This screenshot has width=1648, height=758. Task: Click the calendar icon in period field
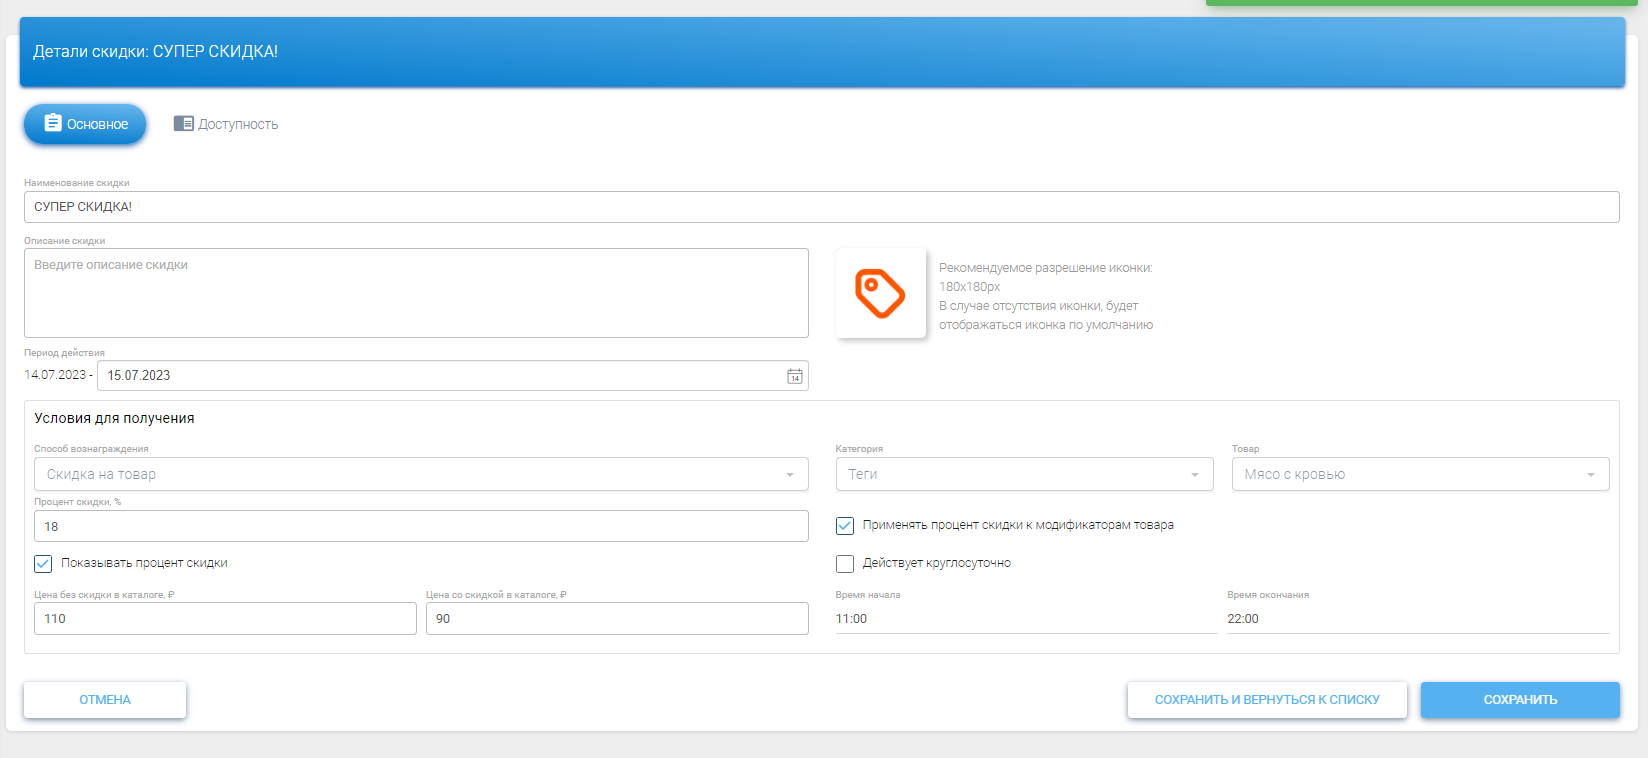pyautogui.click(x=794, y=376)
